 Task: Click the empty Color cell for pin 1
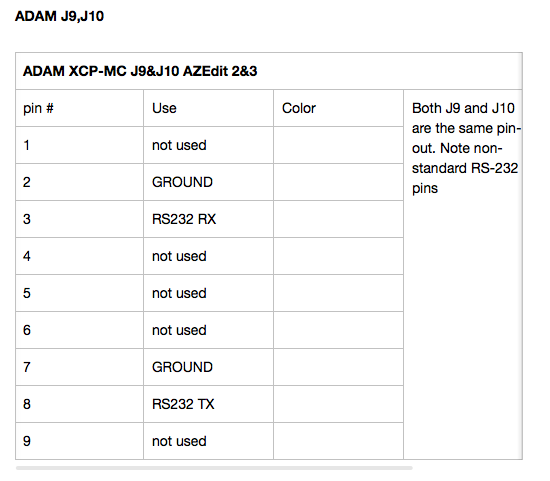pyautogui.click(x=338, y=145)
